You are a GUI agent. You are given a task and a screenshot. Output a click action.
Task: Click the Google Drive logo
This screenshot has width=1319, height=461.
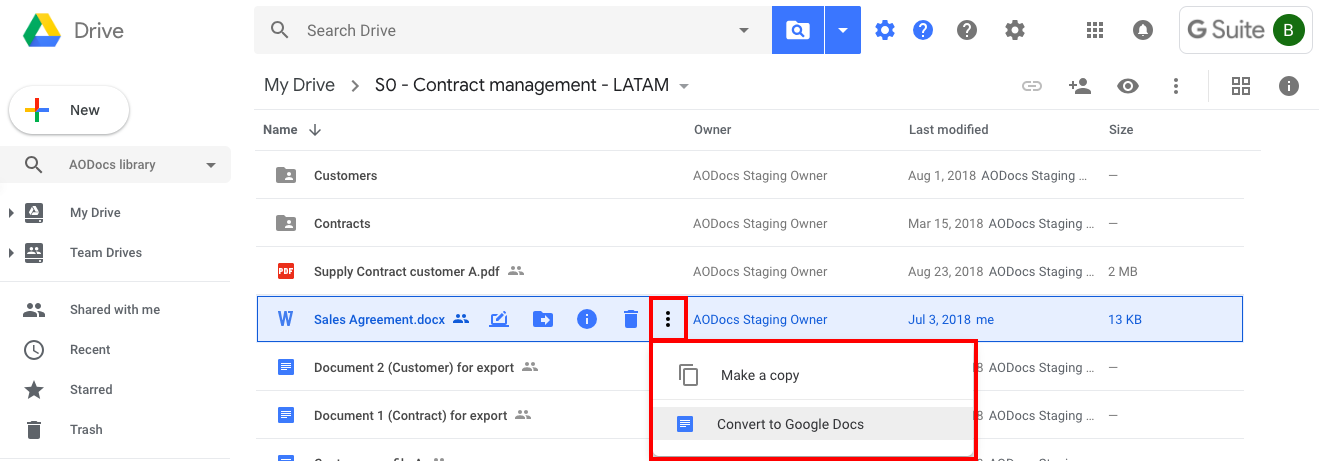click(x=41, y=30)
